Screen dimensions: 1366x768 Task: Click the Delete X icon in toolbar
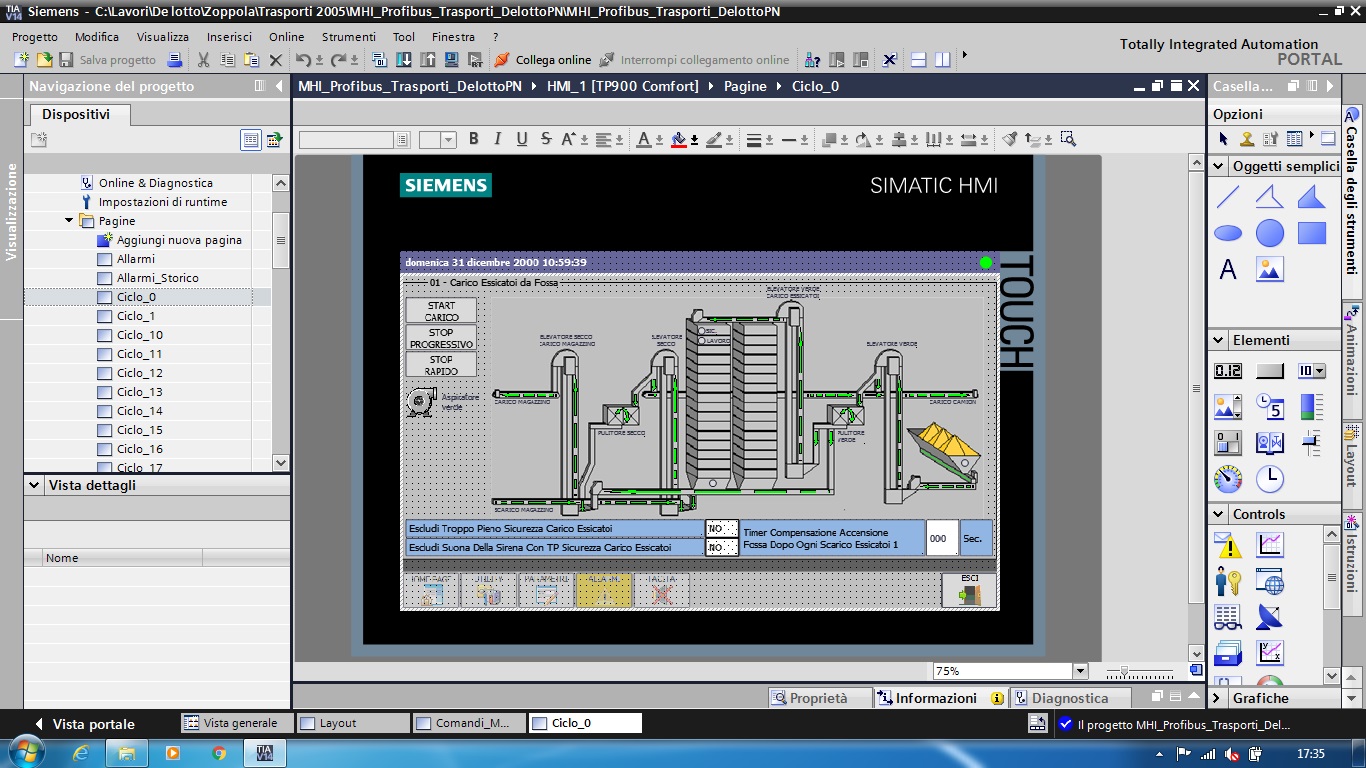[277, 60]
